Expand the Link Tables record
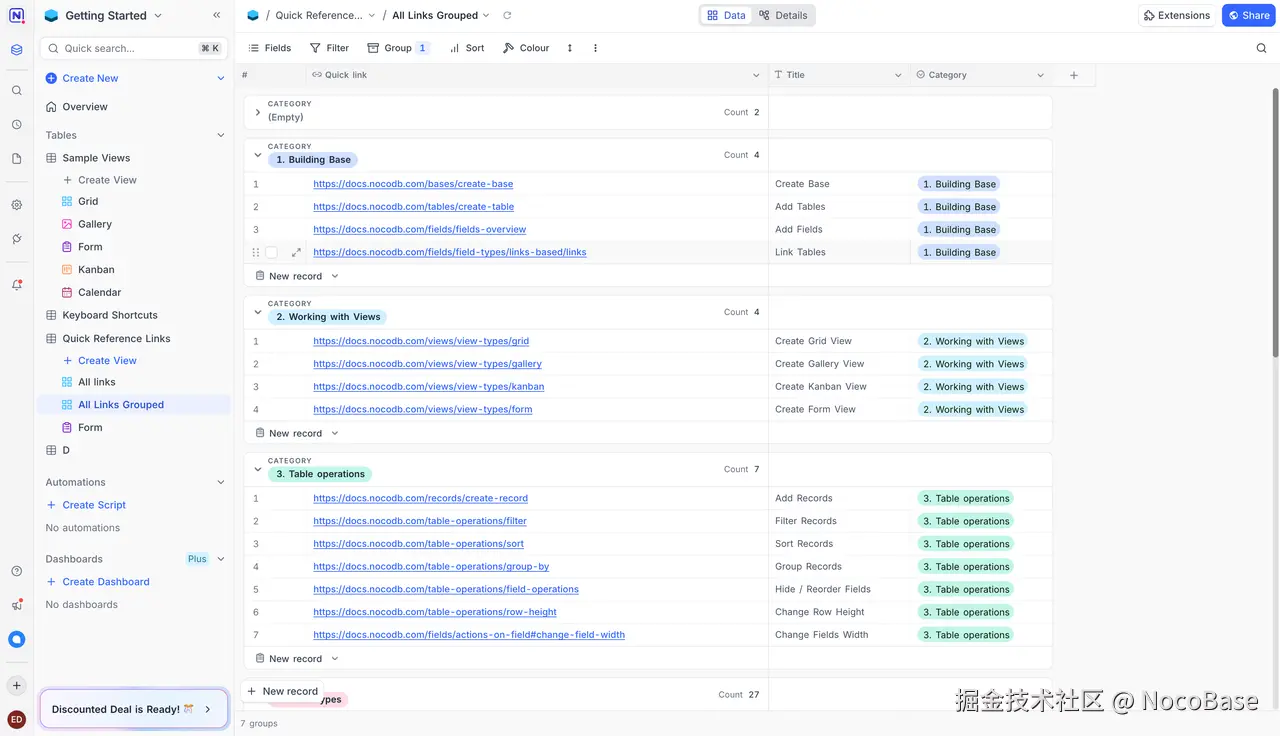 [296, 252]
